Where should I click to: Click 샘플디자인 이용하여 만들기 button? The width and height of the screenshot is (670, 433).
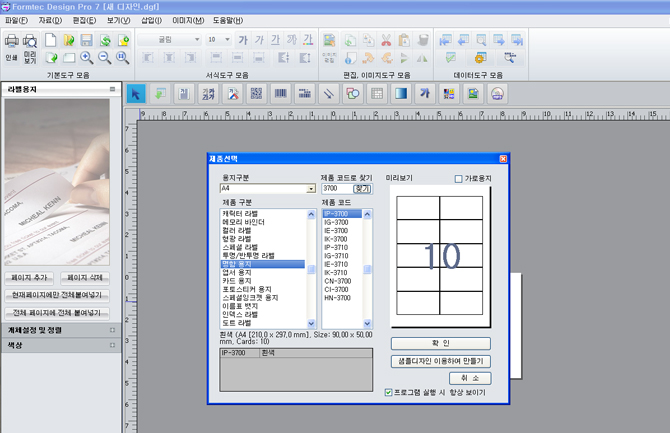pos(441,361)
